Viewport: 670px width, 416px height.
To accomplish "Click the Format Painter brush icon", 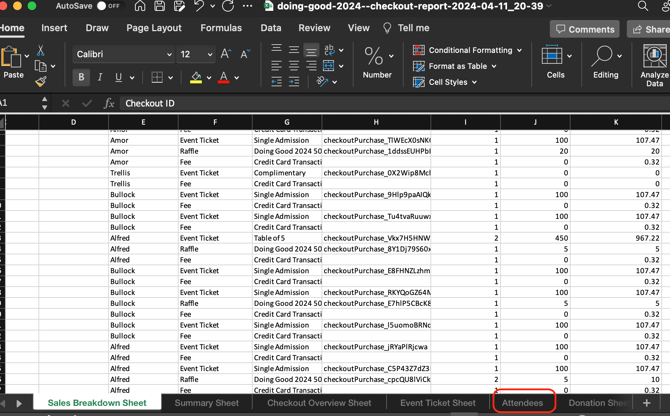I will point(40,82).
